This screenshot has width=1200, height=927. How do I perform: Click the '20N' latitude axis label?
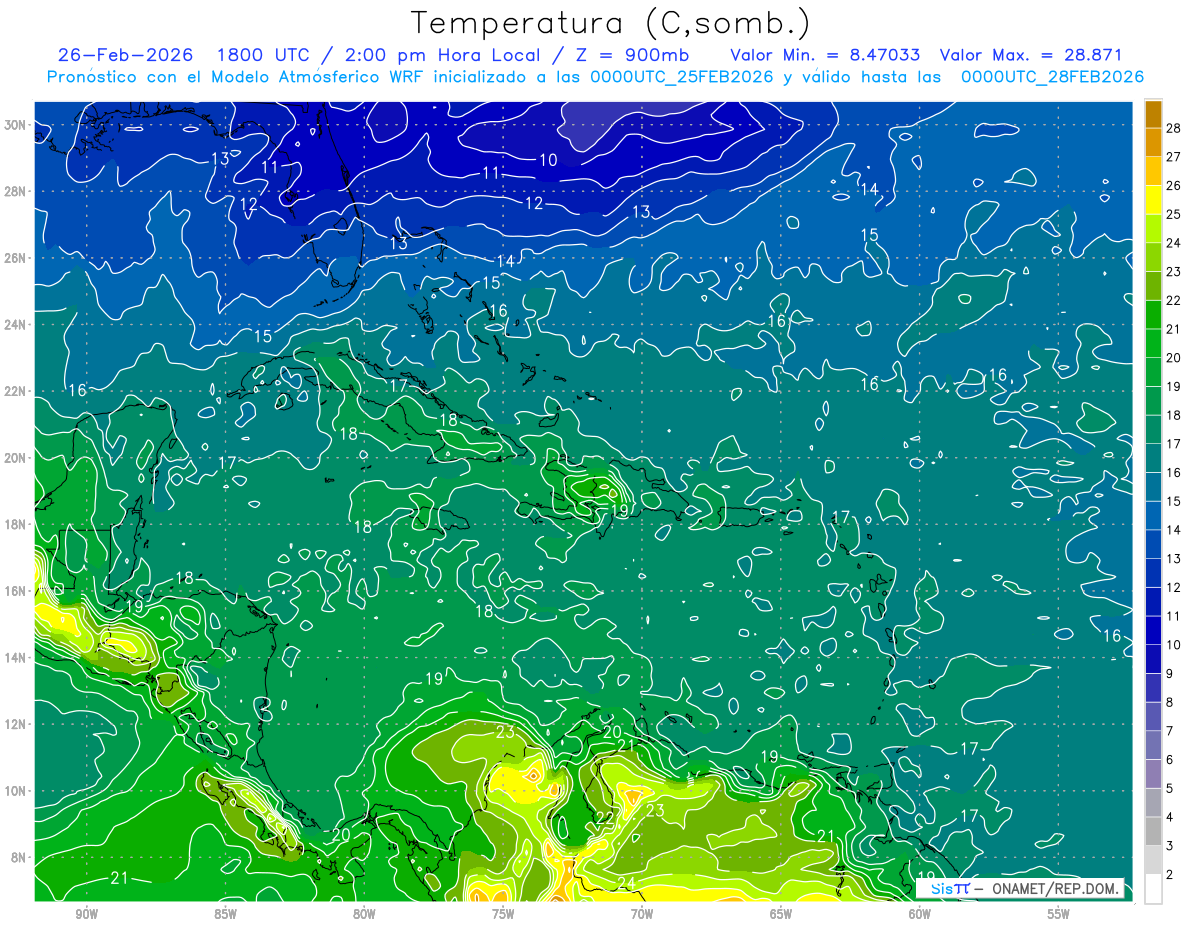(x=15, y=458)
